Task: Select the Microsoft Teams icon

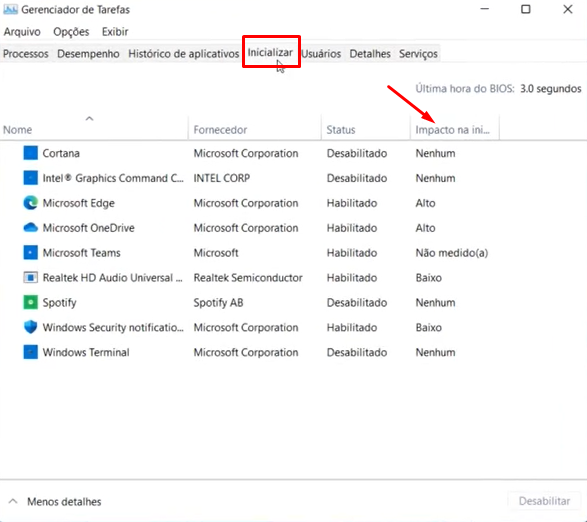Action: click(30, 253)
